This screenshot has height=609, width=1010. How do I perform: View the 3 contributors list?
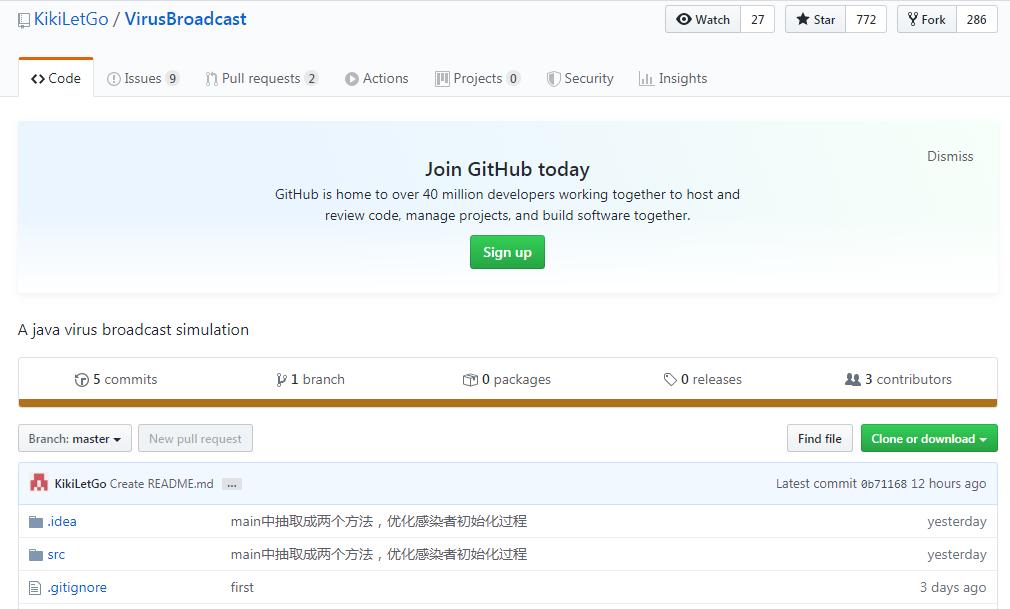coord(898,380)
